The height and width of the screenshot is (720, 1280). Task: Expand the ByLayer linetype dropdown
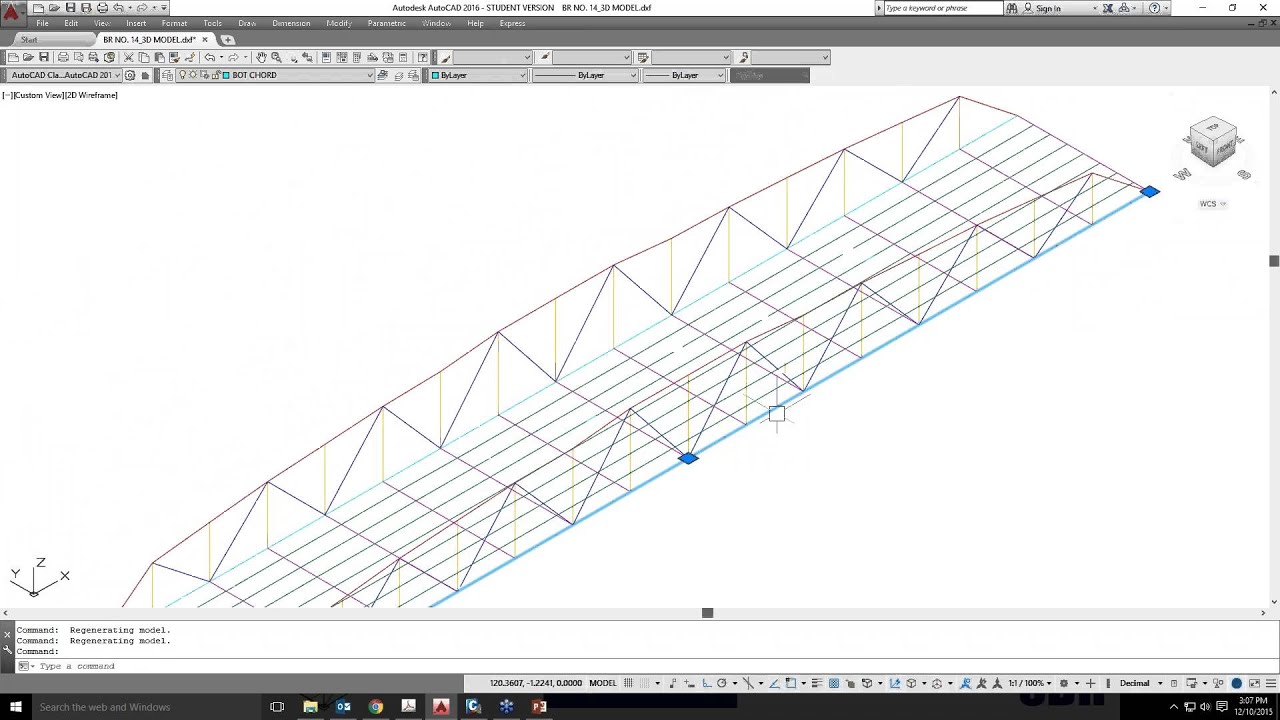coord(633,75)
